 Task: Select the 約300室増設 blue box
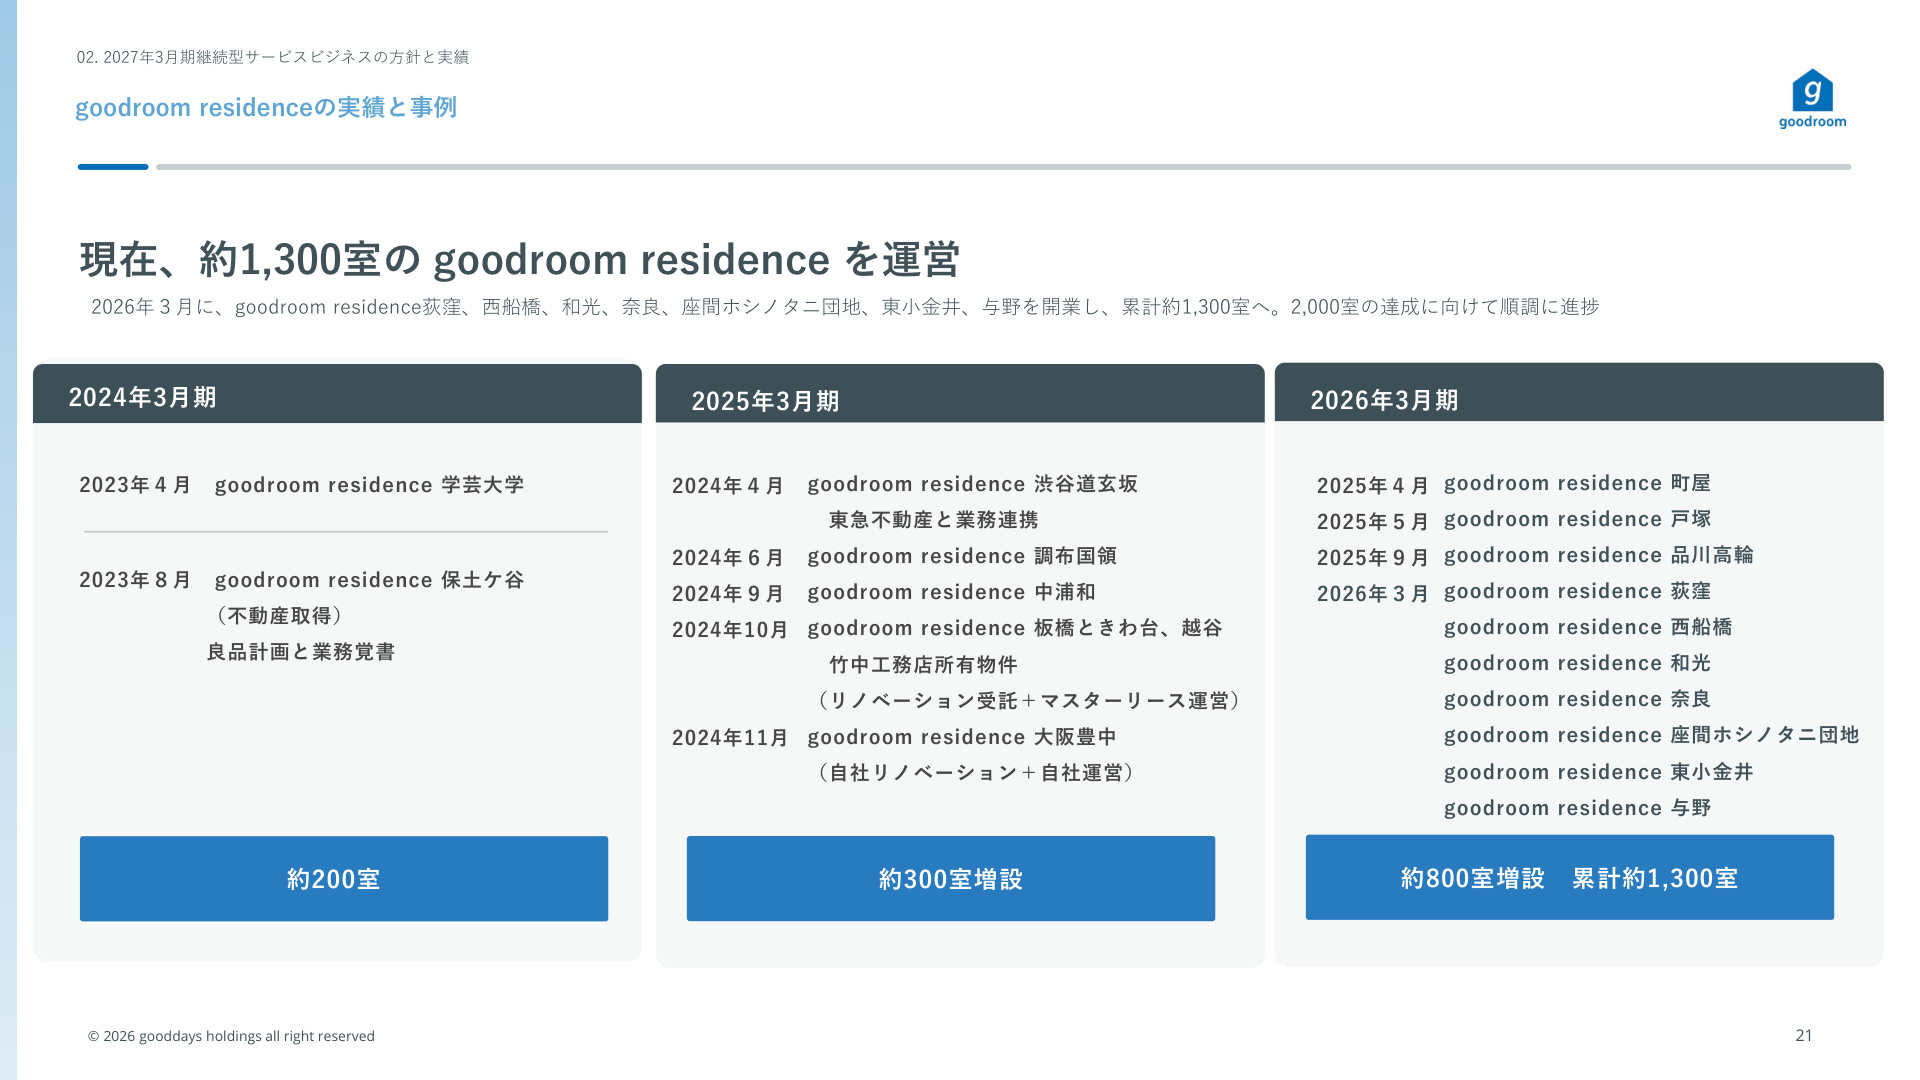tap(951, 879)
